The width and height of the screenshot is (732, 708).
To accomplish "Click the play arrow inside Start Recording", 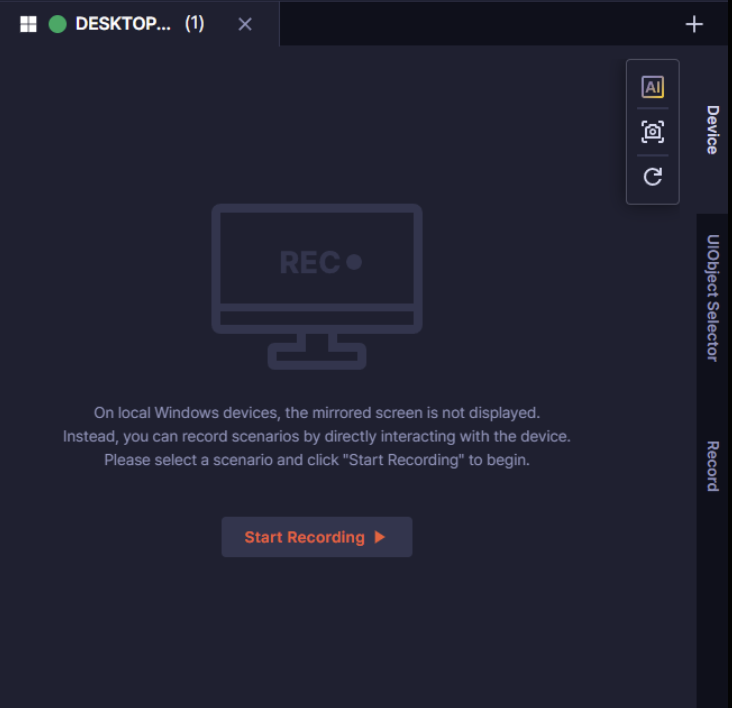I will pyautogui.click(x=380, y=537).
